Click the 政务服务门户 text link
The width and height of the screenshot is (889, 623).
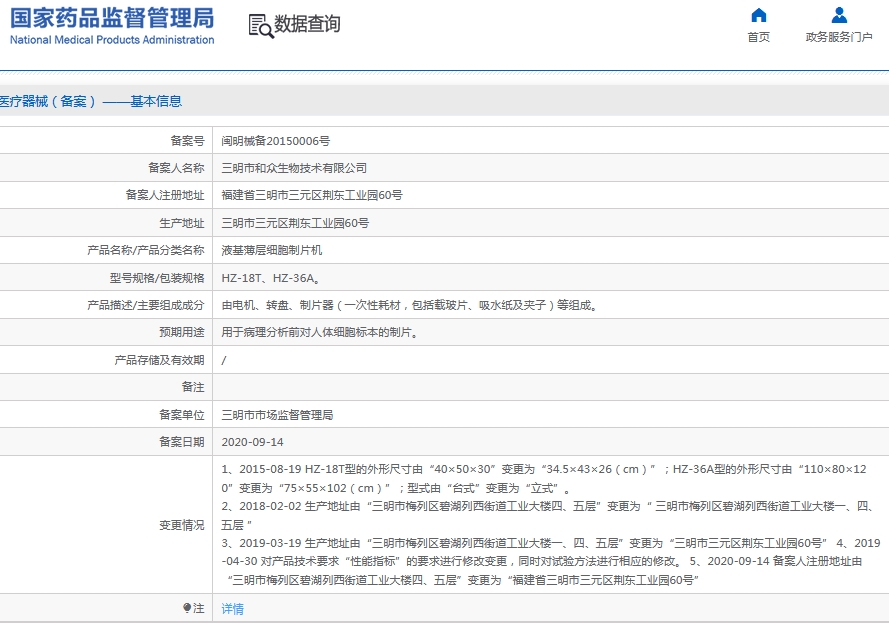pos(839,37)
